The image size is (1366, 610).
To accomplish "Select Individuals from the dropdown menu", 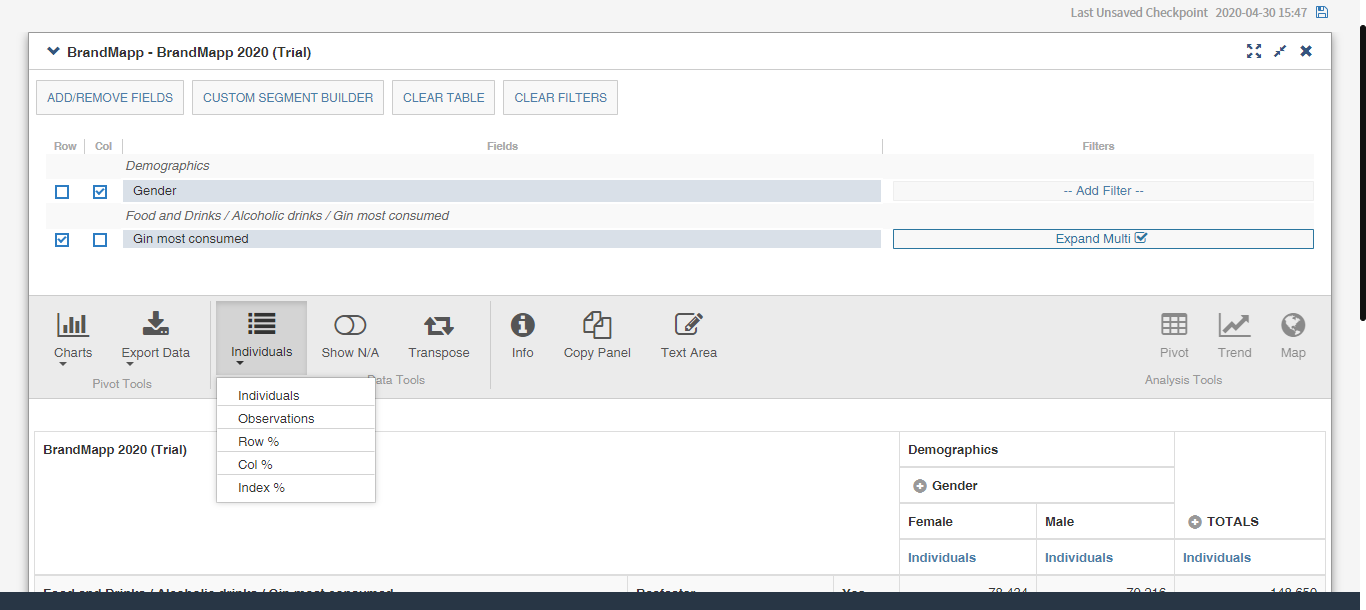I will tap(296, 395).
